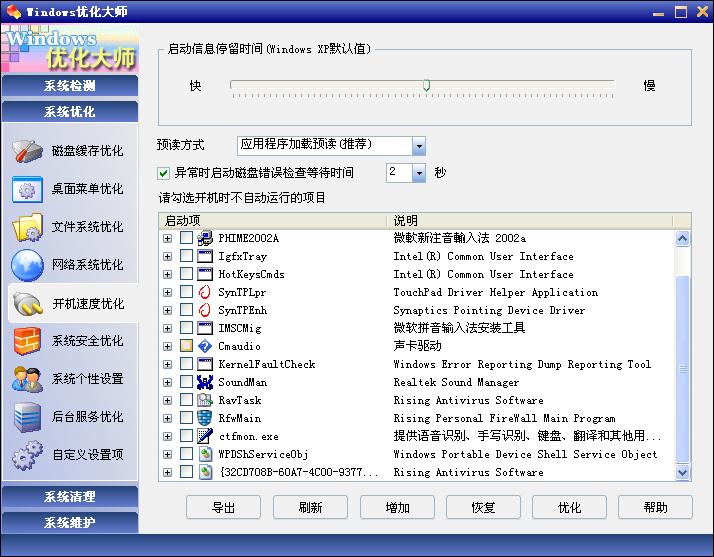
Task: Click the RavTask antivirus icon
Action: tap(205, 400)
